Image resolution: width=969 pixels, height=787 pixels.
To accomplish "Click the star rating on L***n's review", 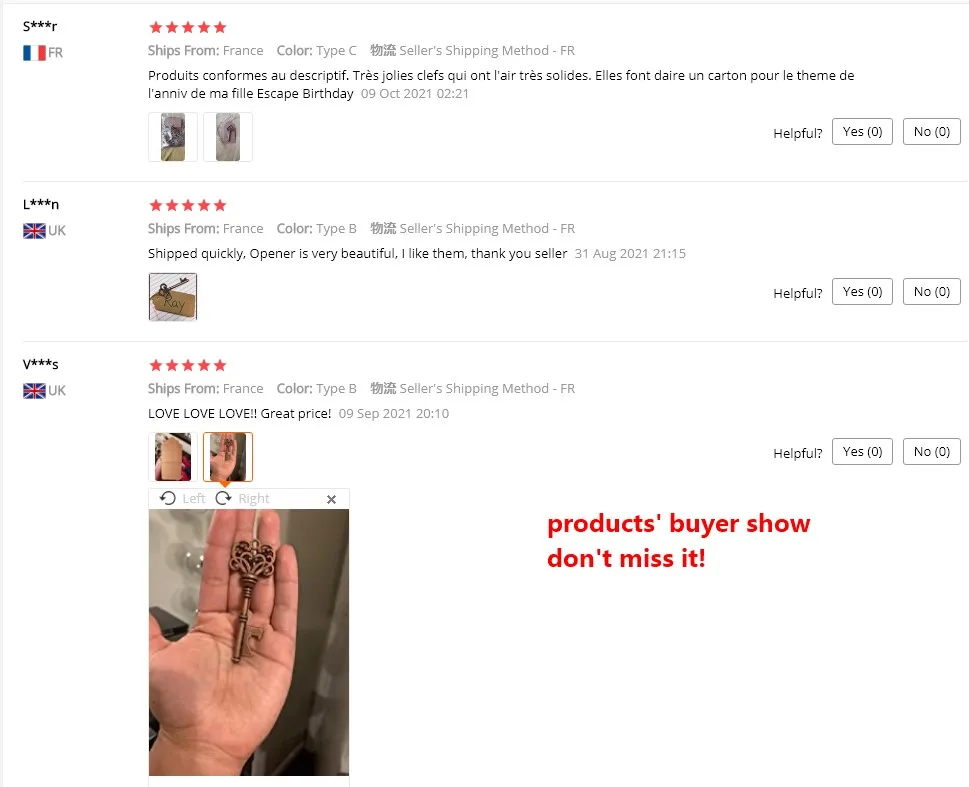I will pos(188,205).
